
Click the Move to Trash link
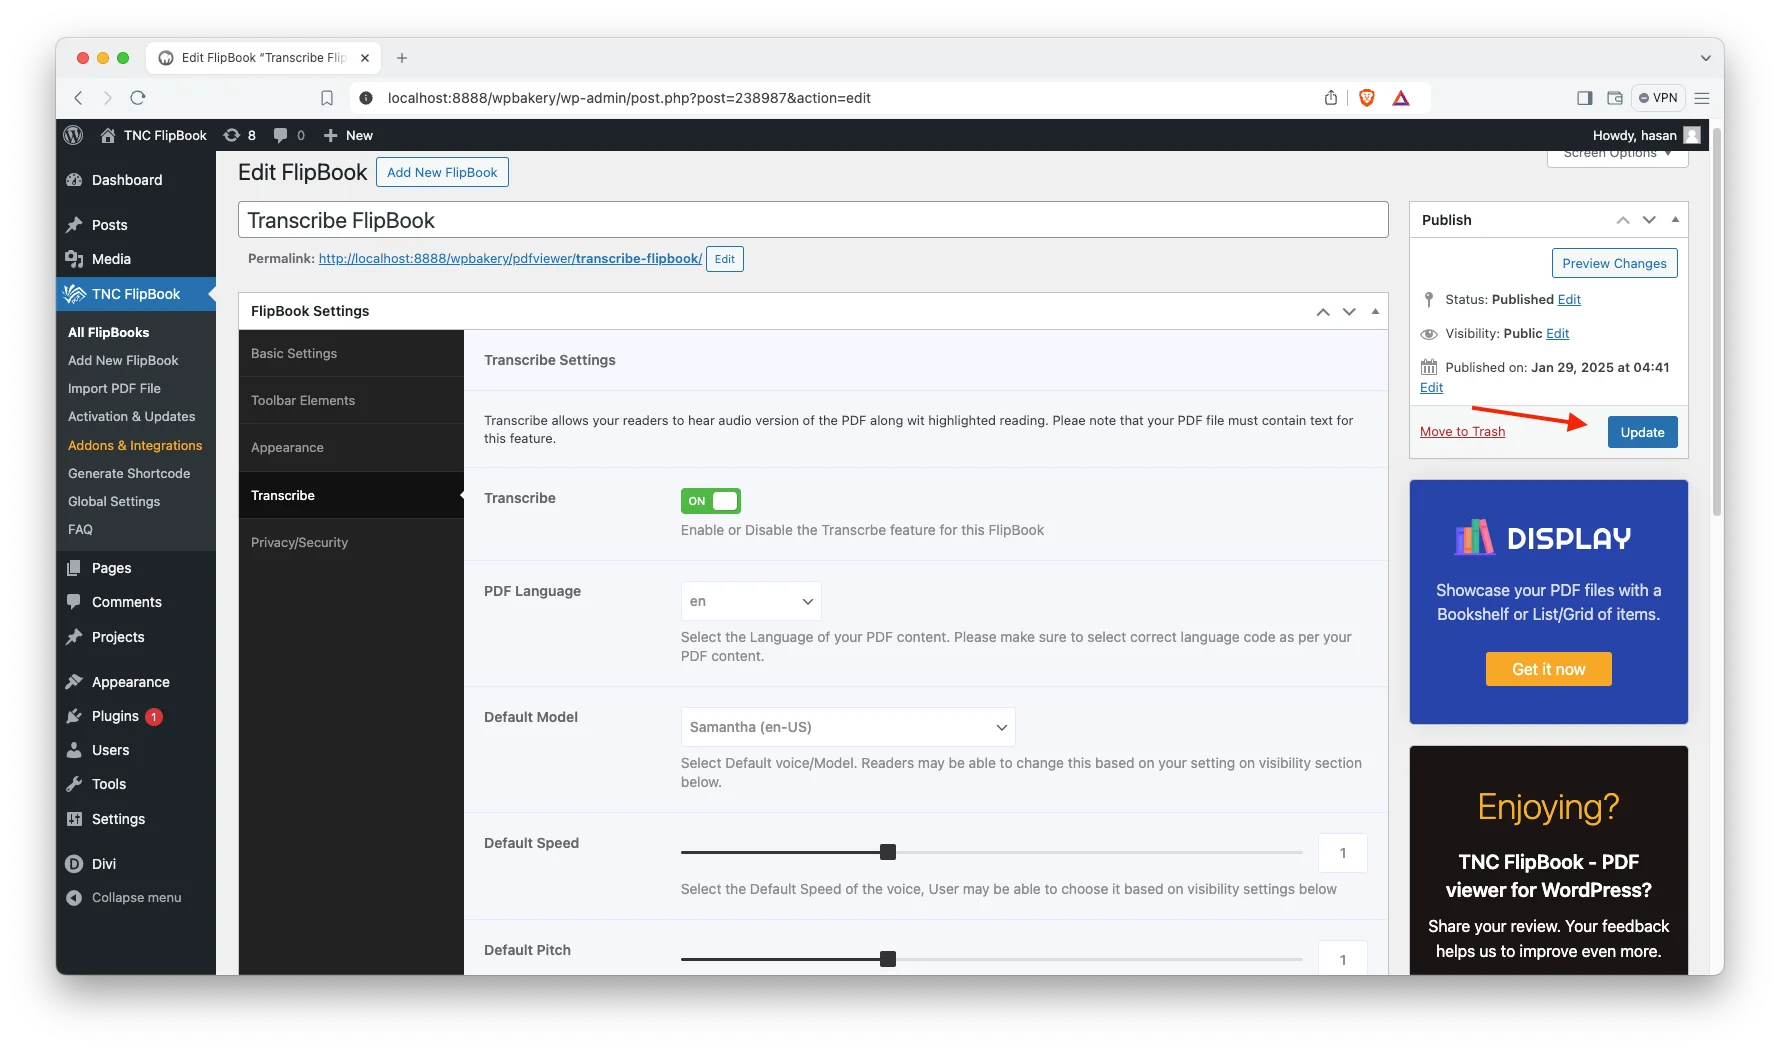coord(1462,431)
